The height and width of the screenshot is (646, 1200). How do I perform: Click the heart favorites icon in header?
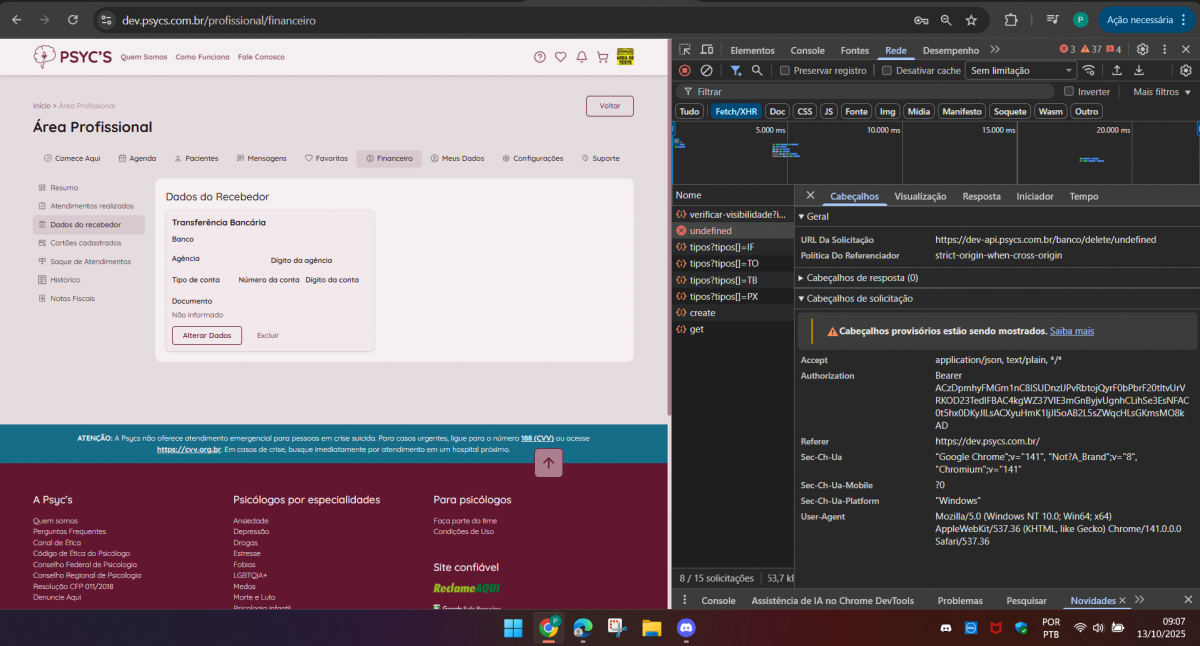pos(560,57)
